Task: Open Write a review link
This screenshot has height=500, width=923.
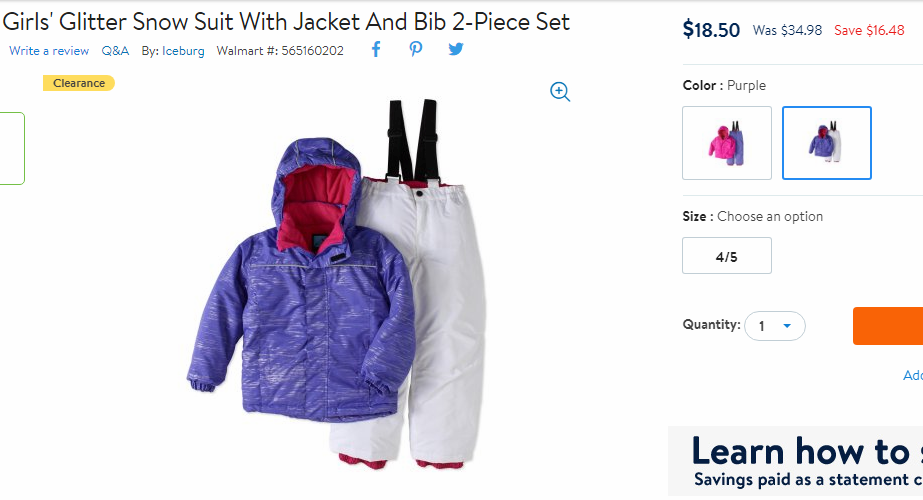Action: (49, 51)
